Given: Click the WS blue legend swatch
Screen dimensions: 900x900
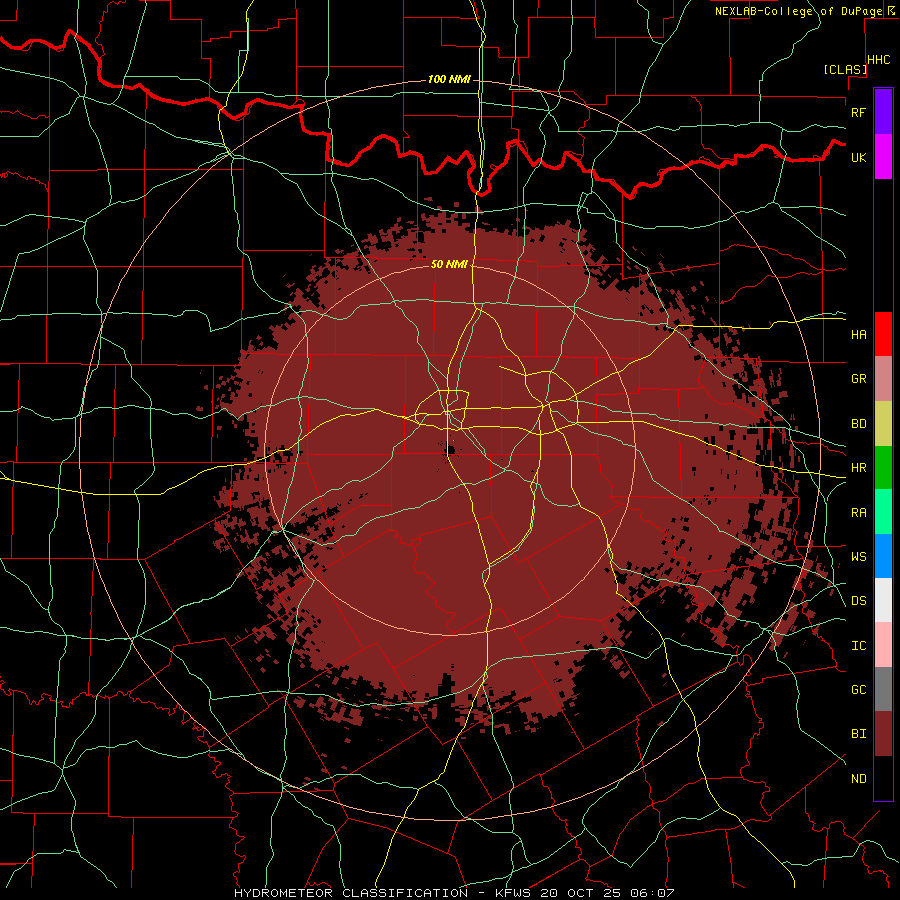Looking at the screenshot, I should click(883, 556).
